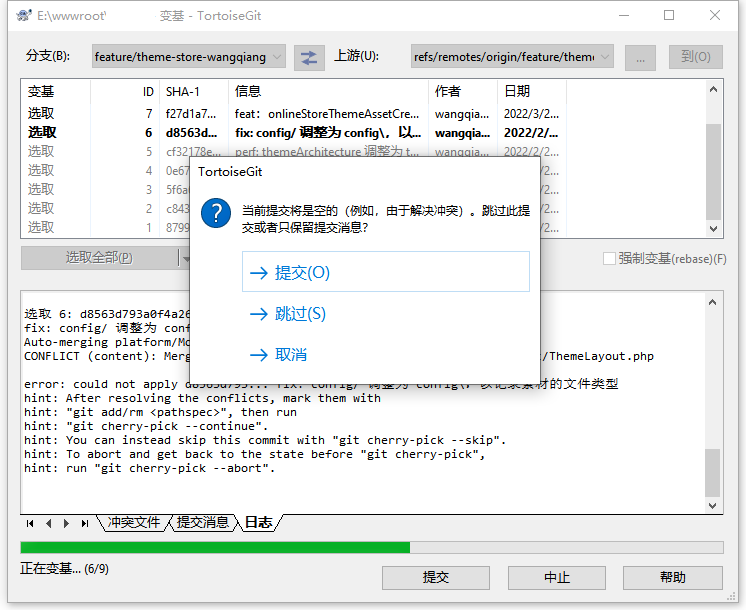Click the 作者 column header
746x610 pixels.
463,91
